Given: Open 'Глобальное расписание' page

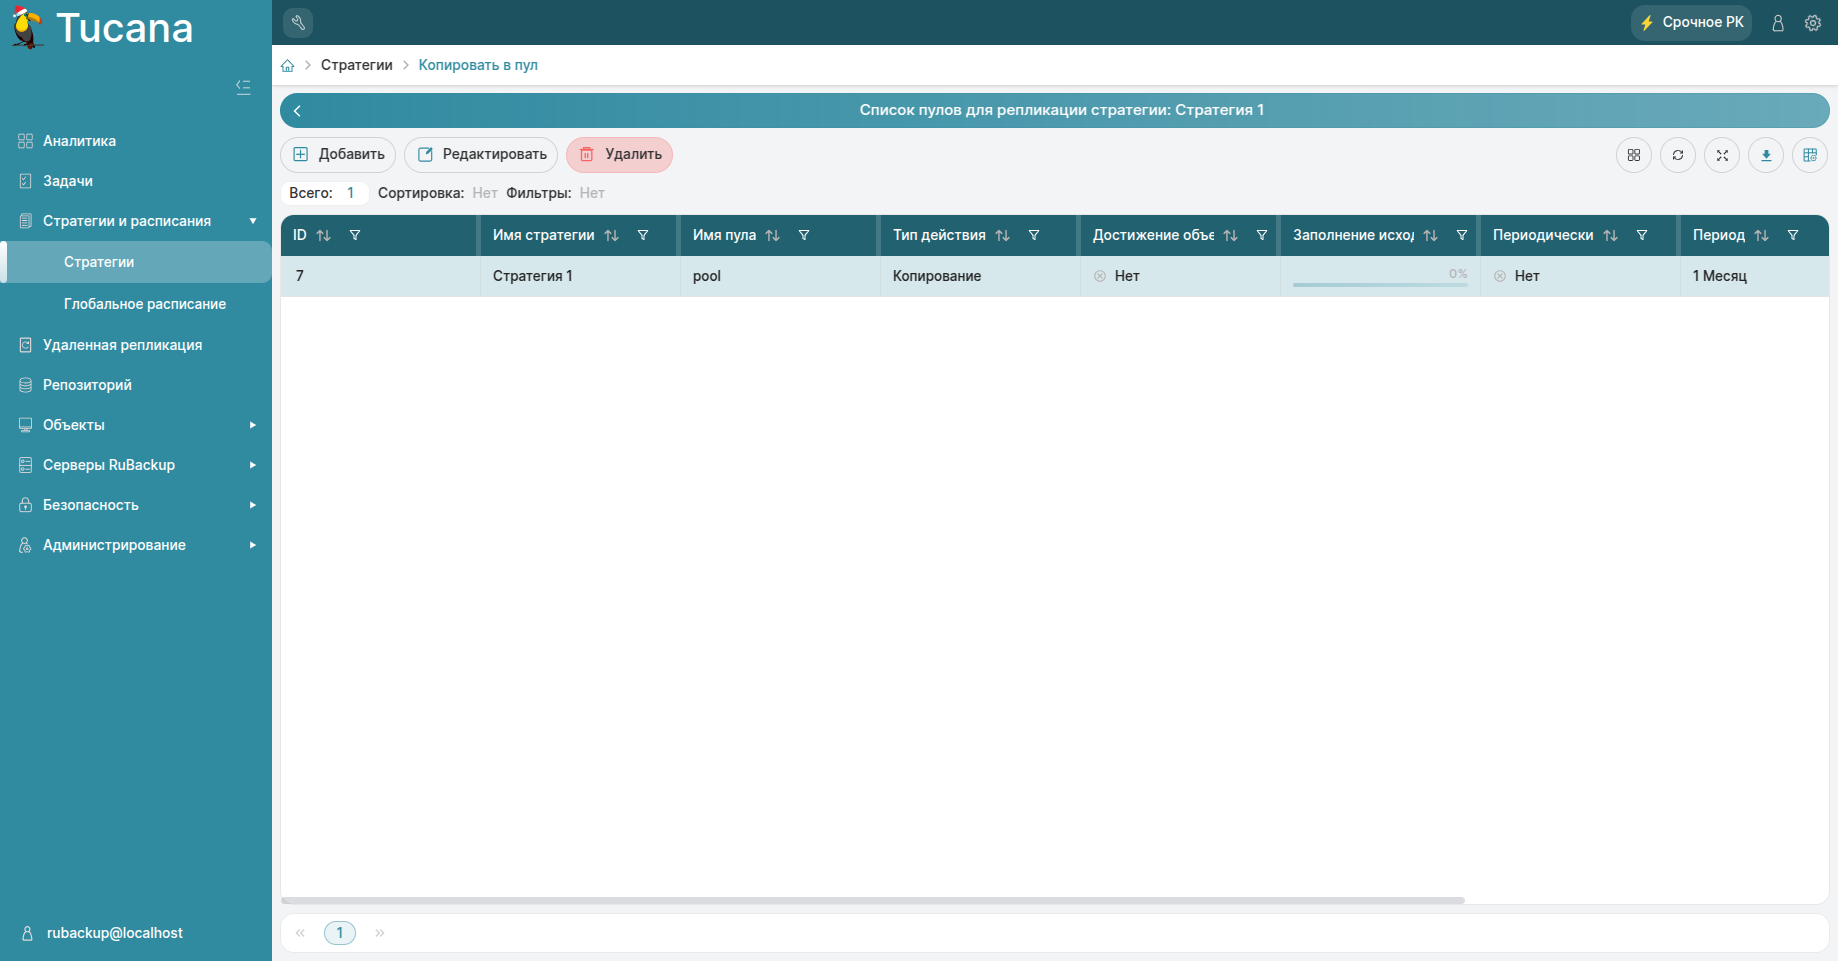Looking at the screenshot, I should tap(144, 304).
